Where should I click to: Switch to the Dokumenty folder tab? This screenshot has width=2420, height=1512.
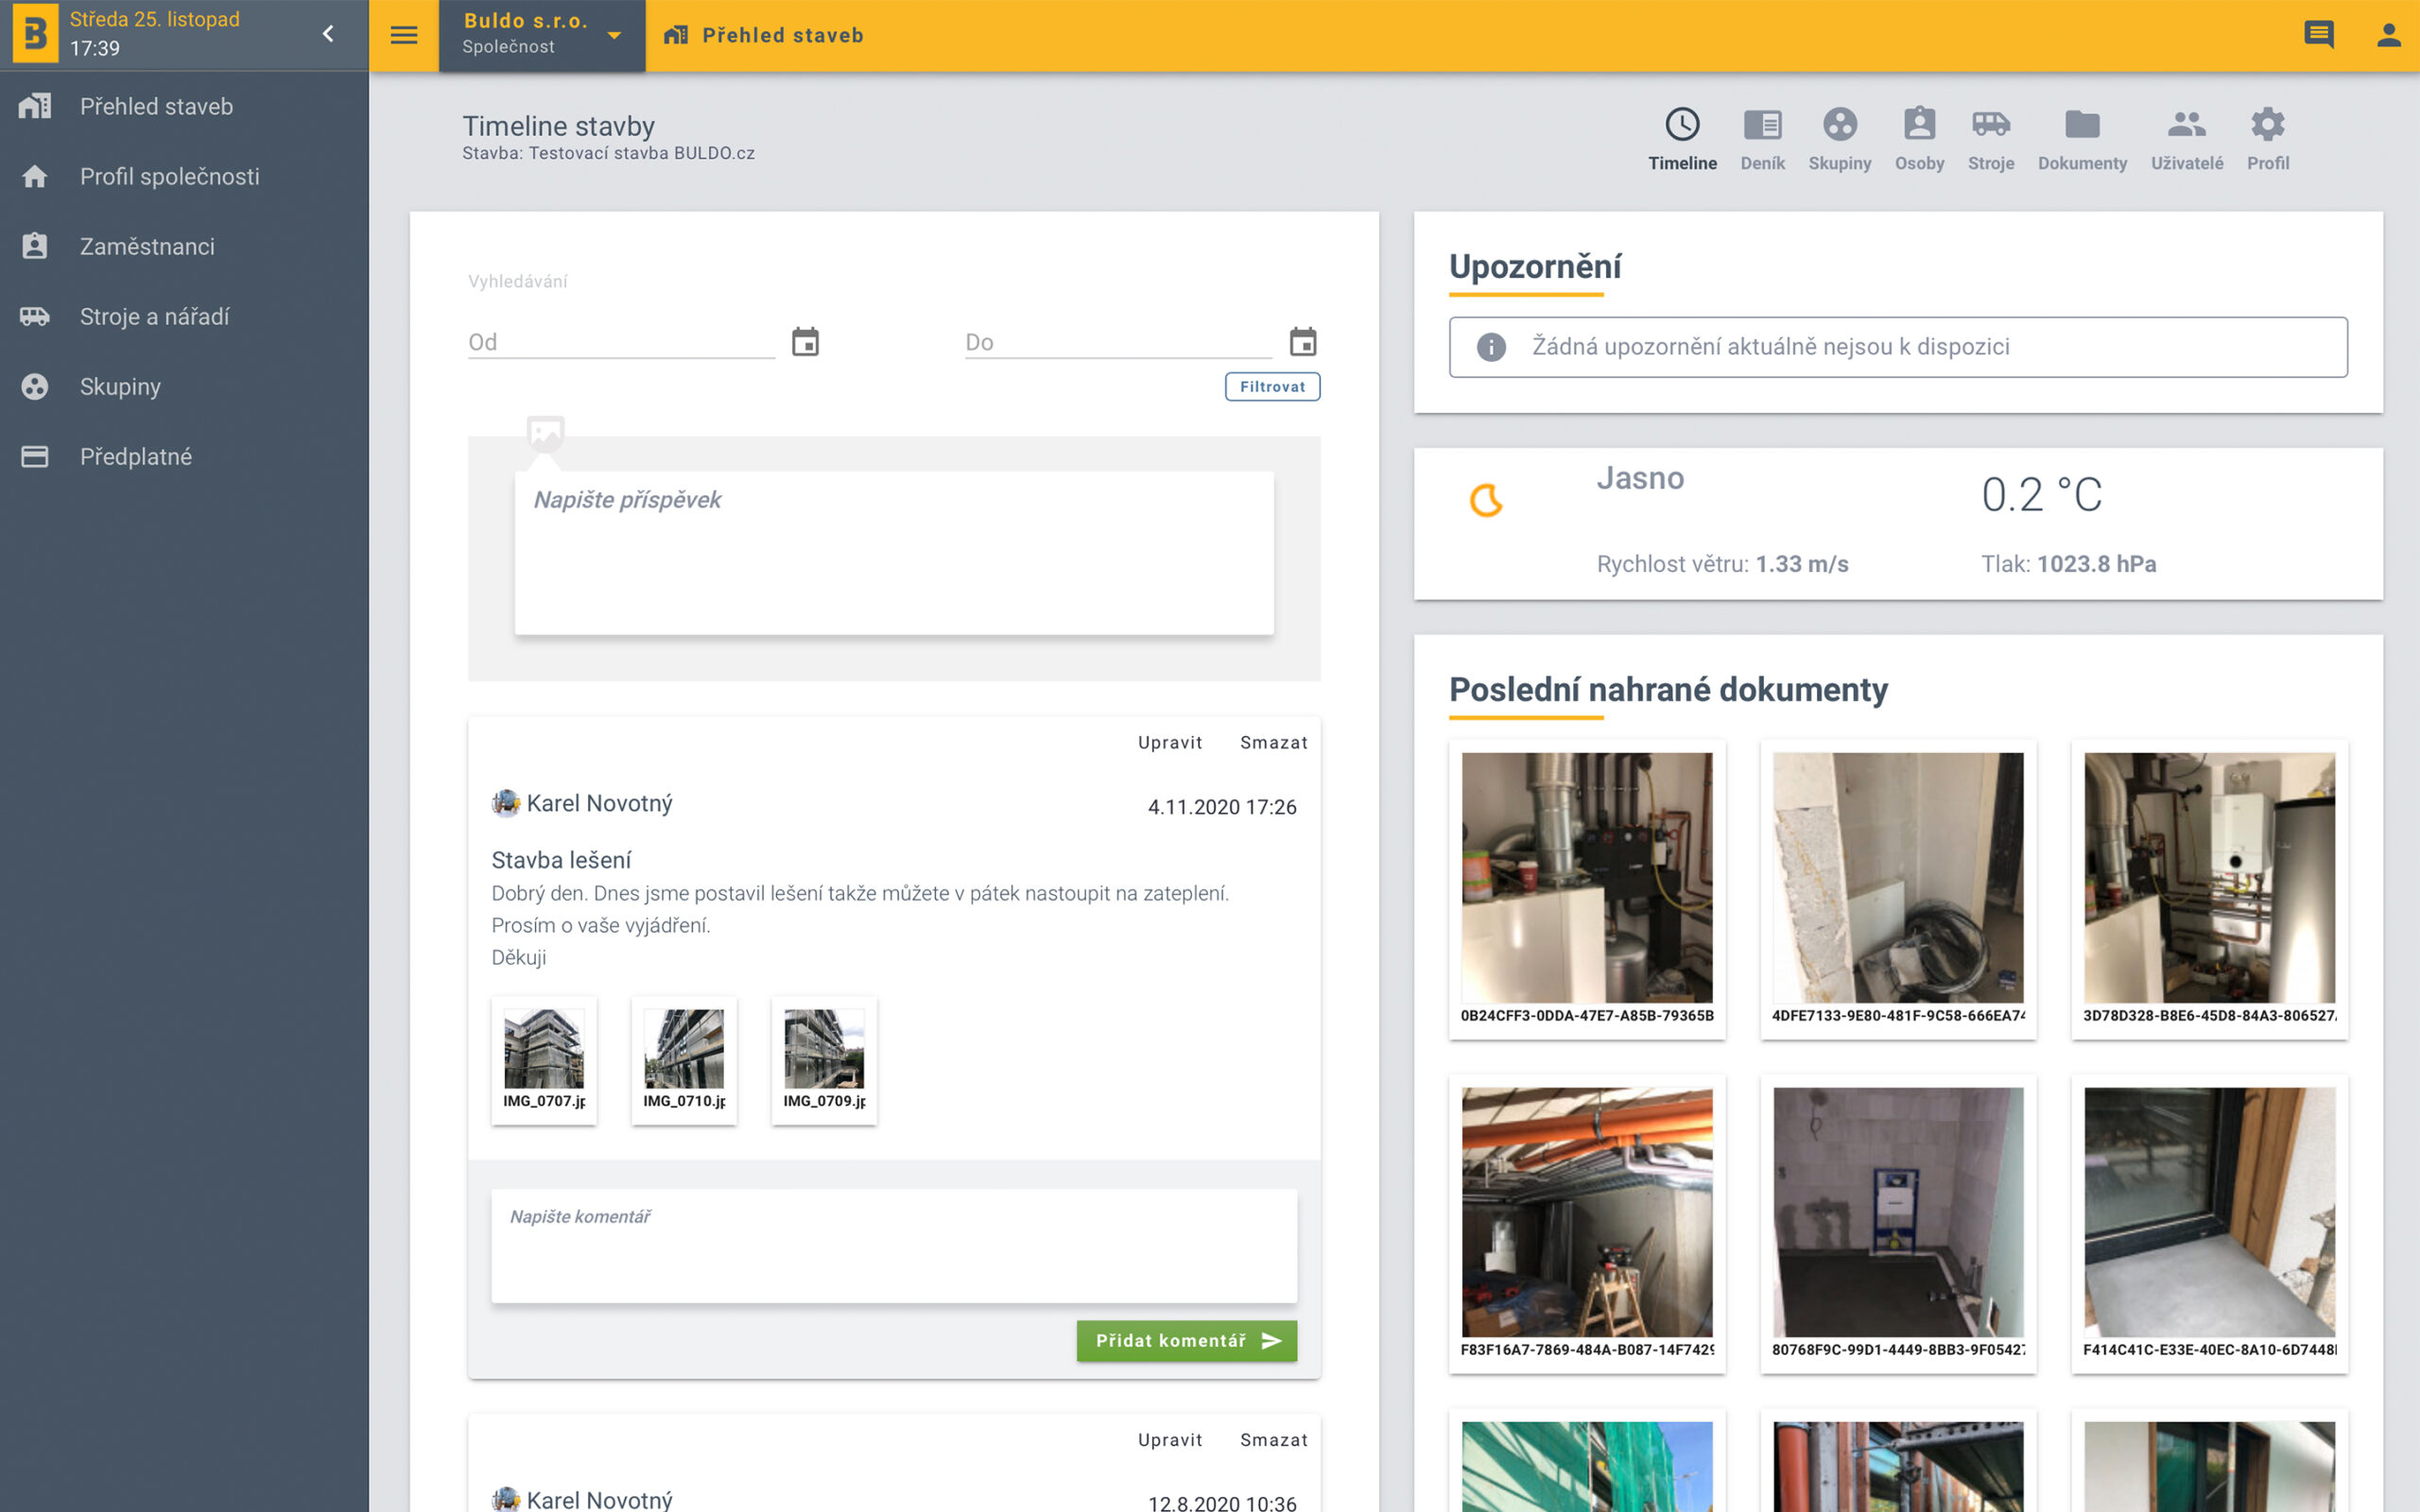coord(2082,139)
